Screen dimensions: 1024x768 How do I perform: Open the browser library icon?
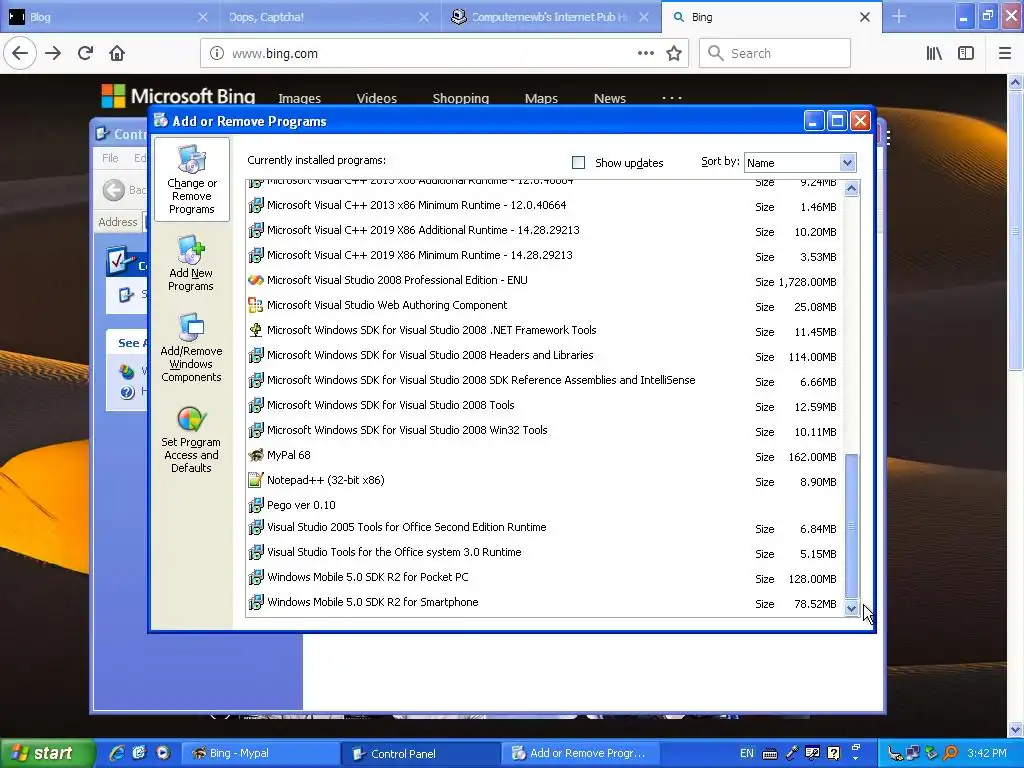click(935, 54)
